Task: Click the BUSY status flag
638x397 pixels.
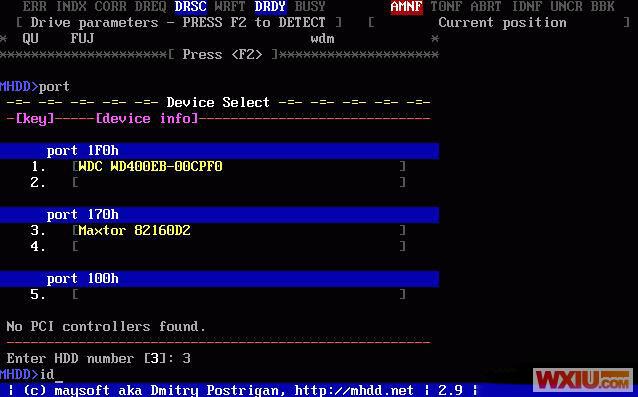Action: click(x=310, y=7)
